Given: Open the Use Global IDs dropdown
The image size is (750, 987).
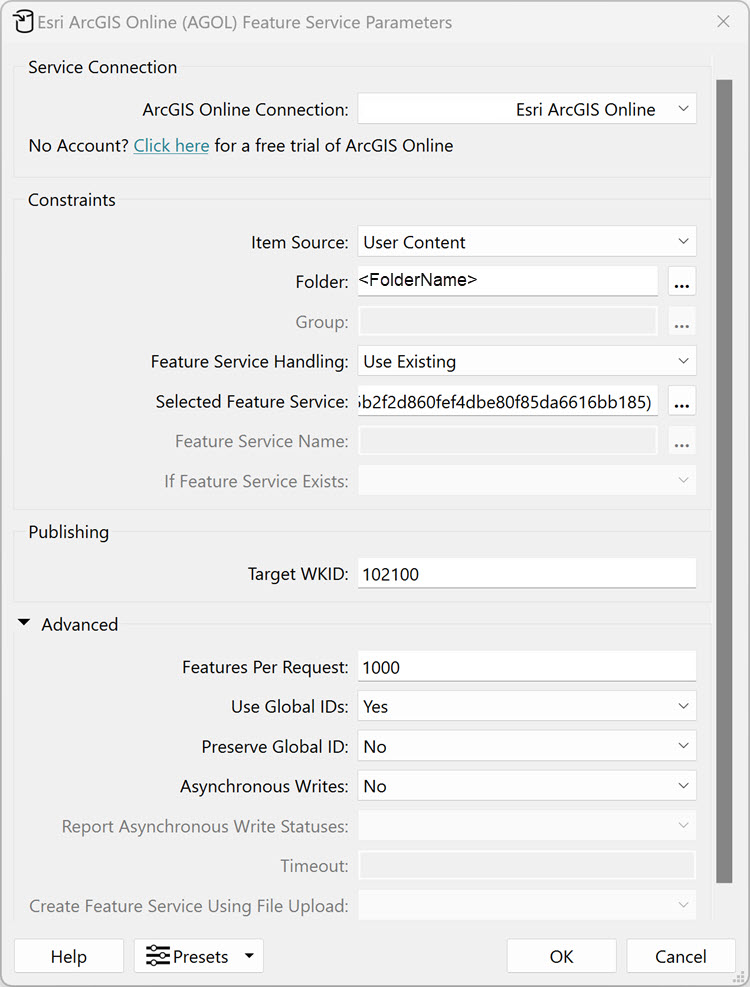Looking at the screenshot, I should click(x=527, y=706).
